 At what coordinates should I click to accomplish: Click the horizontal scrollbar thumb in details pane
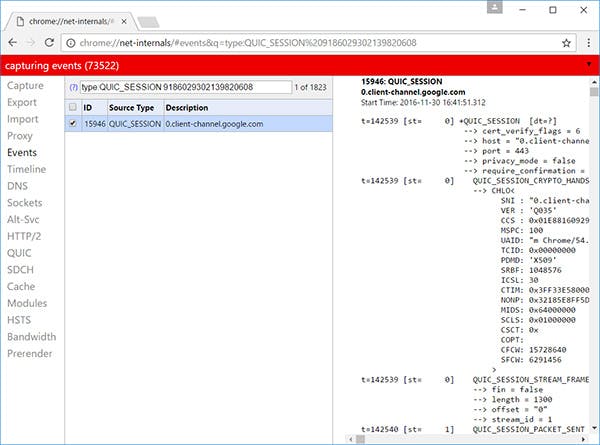click(x=360, y=439)
